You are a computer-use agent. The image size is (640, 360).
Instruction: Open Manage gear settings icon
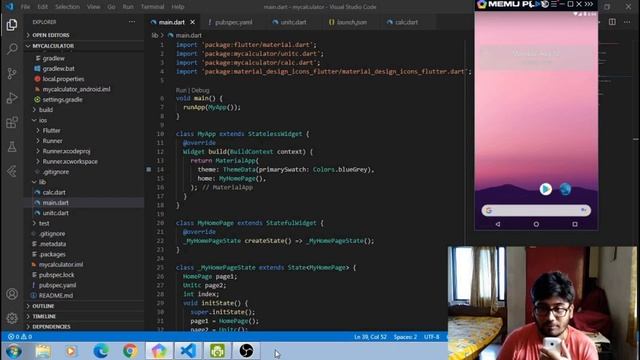pos(12,318)
